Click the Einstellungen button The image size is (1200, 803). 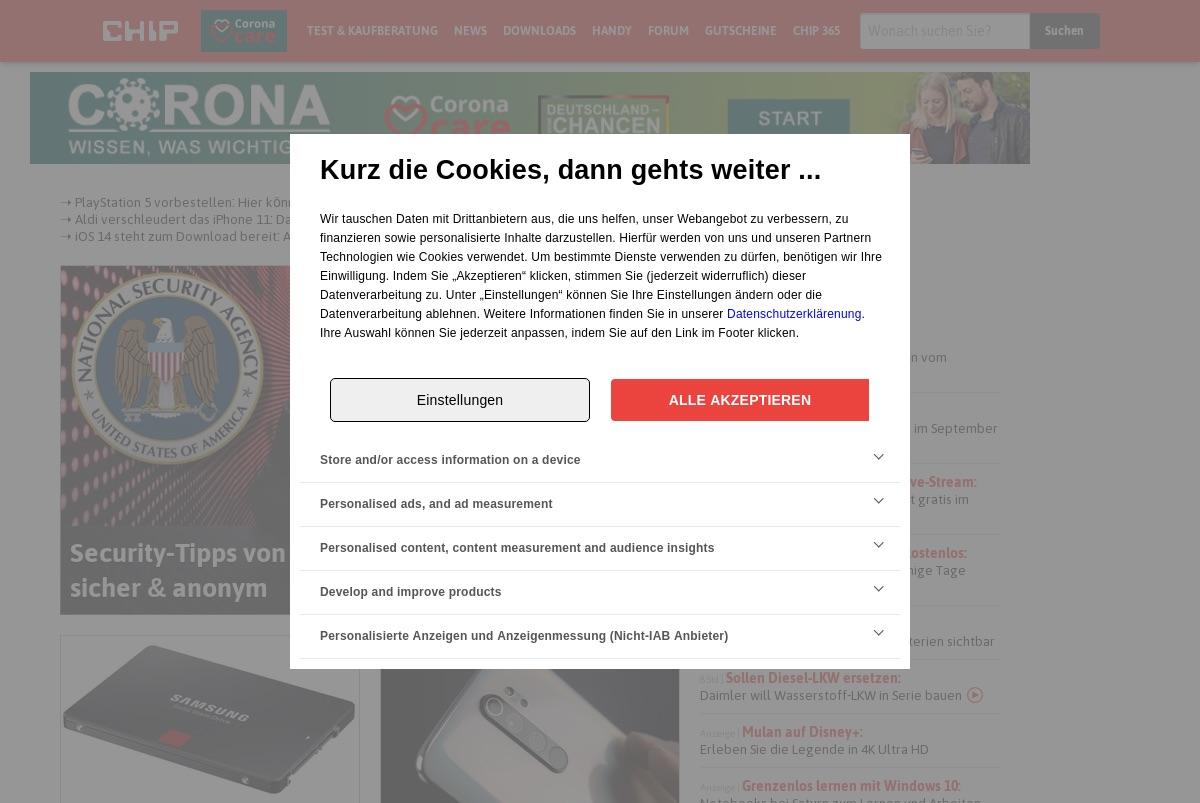460,400
